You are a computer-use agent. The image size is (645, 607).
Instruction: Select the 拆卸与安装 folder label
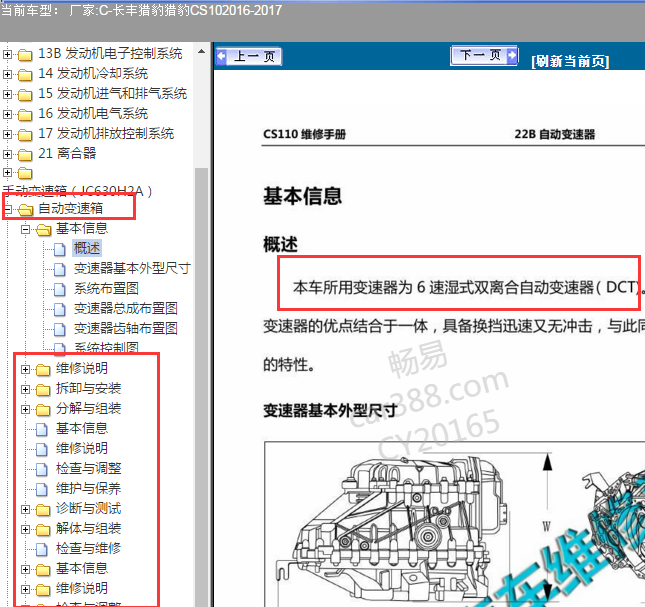(88, 388)
